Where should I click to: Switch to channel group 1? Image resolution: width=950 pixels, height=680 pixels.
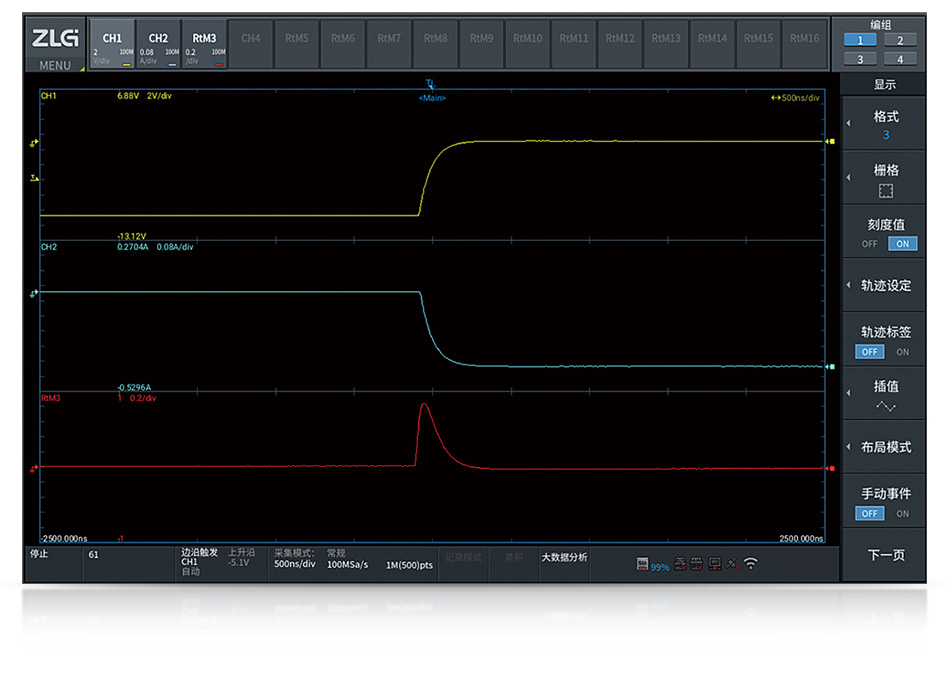[x=860, y=41]
